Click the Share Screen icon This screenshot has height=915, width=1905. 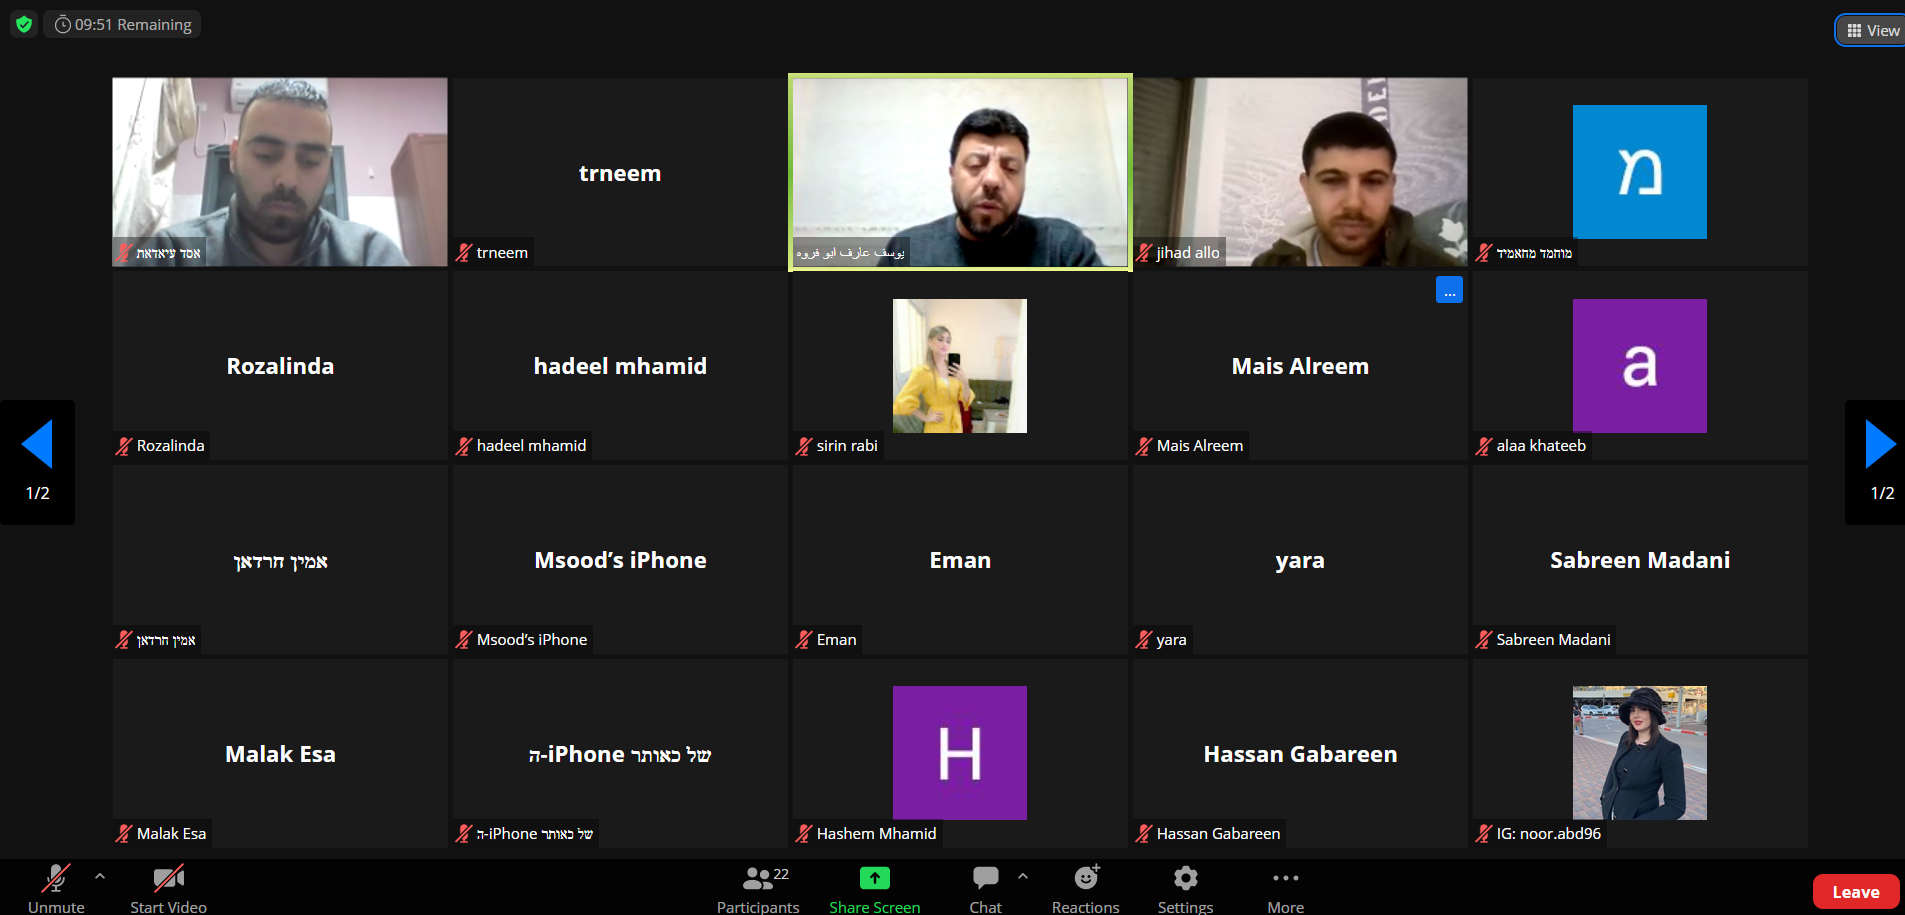click(x=874, y=879)
